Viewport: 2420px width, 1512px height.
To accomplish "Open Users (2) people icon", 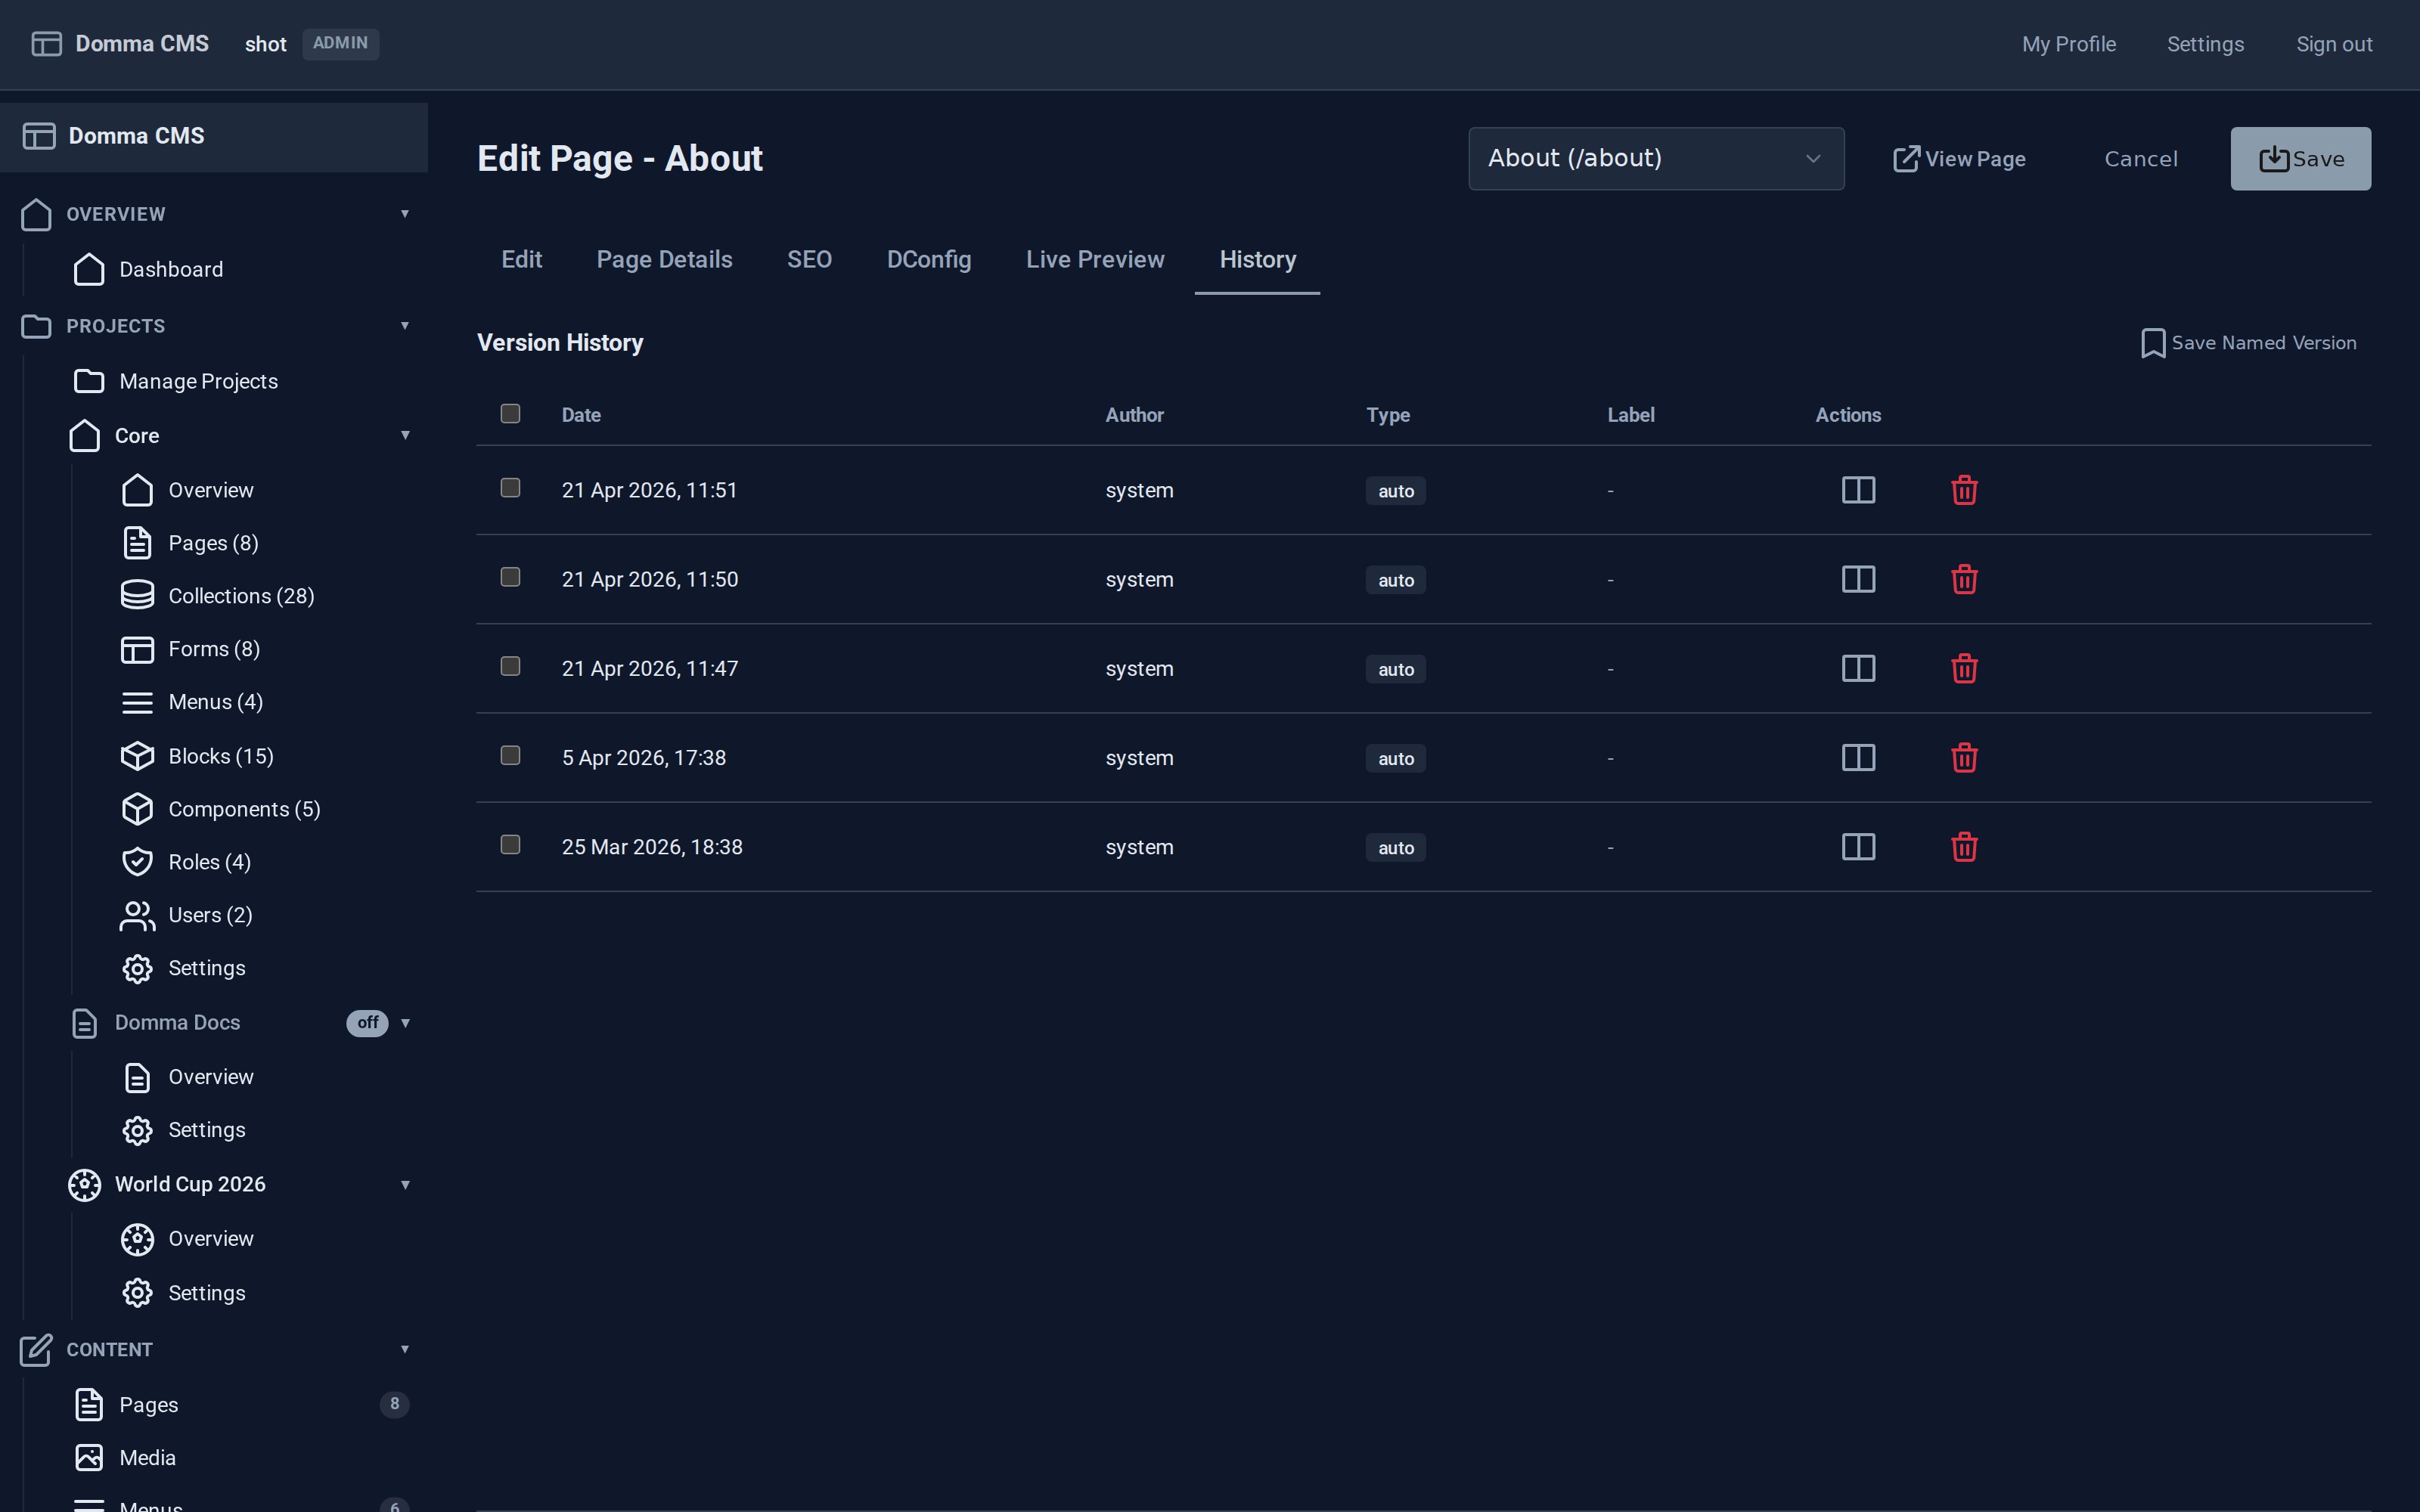I will tap(137, 915).
